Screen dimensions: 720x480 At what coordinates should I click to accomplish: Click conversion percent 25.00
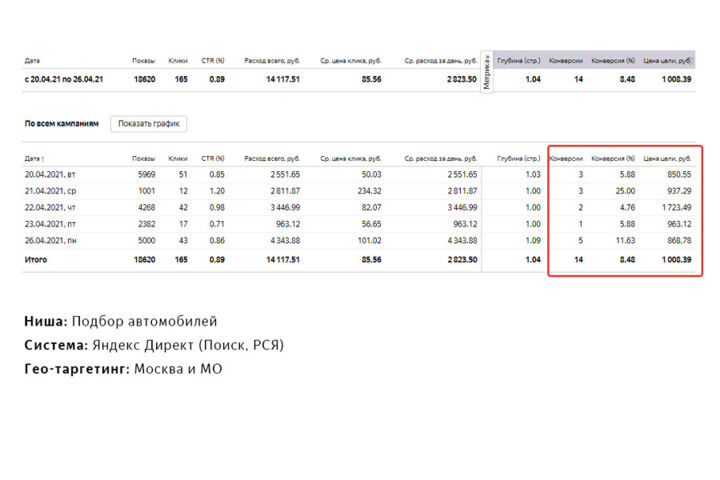point(625,191)
